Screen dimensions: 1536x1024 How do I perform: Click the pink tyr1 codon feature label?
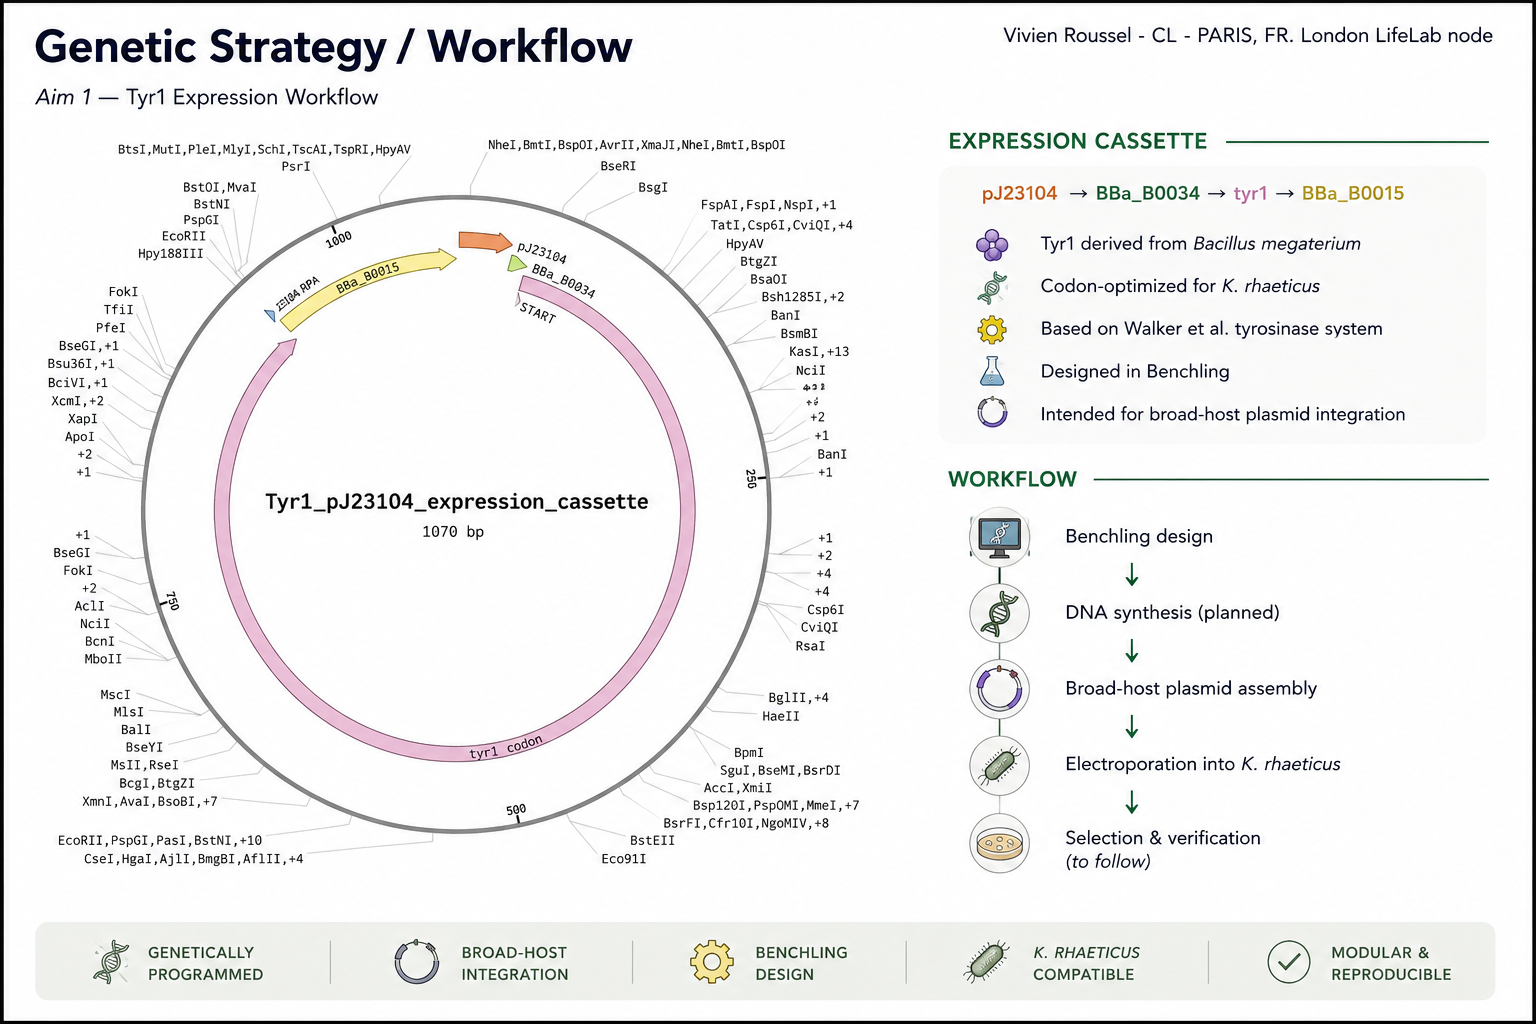[506, 747]
